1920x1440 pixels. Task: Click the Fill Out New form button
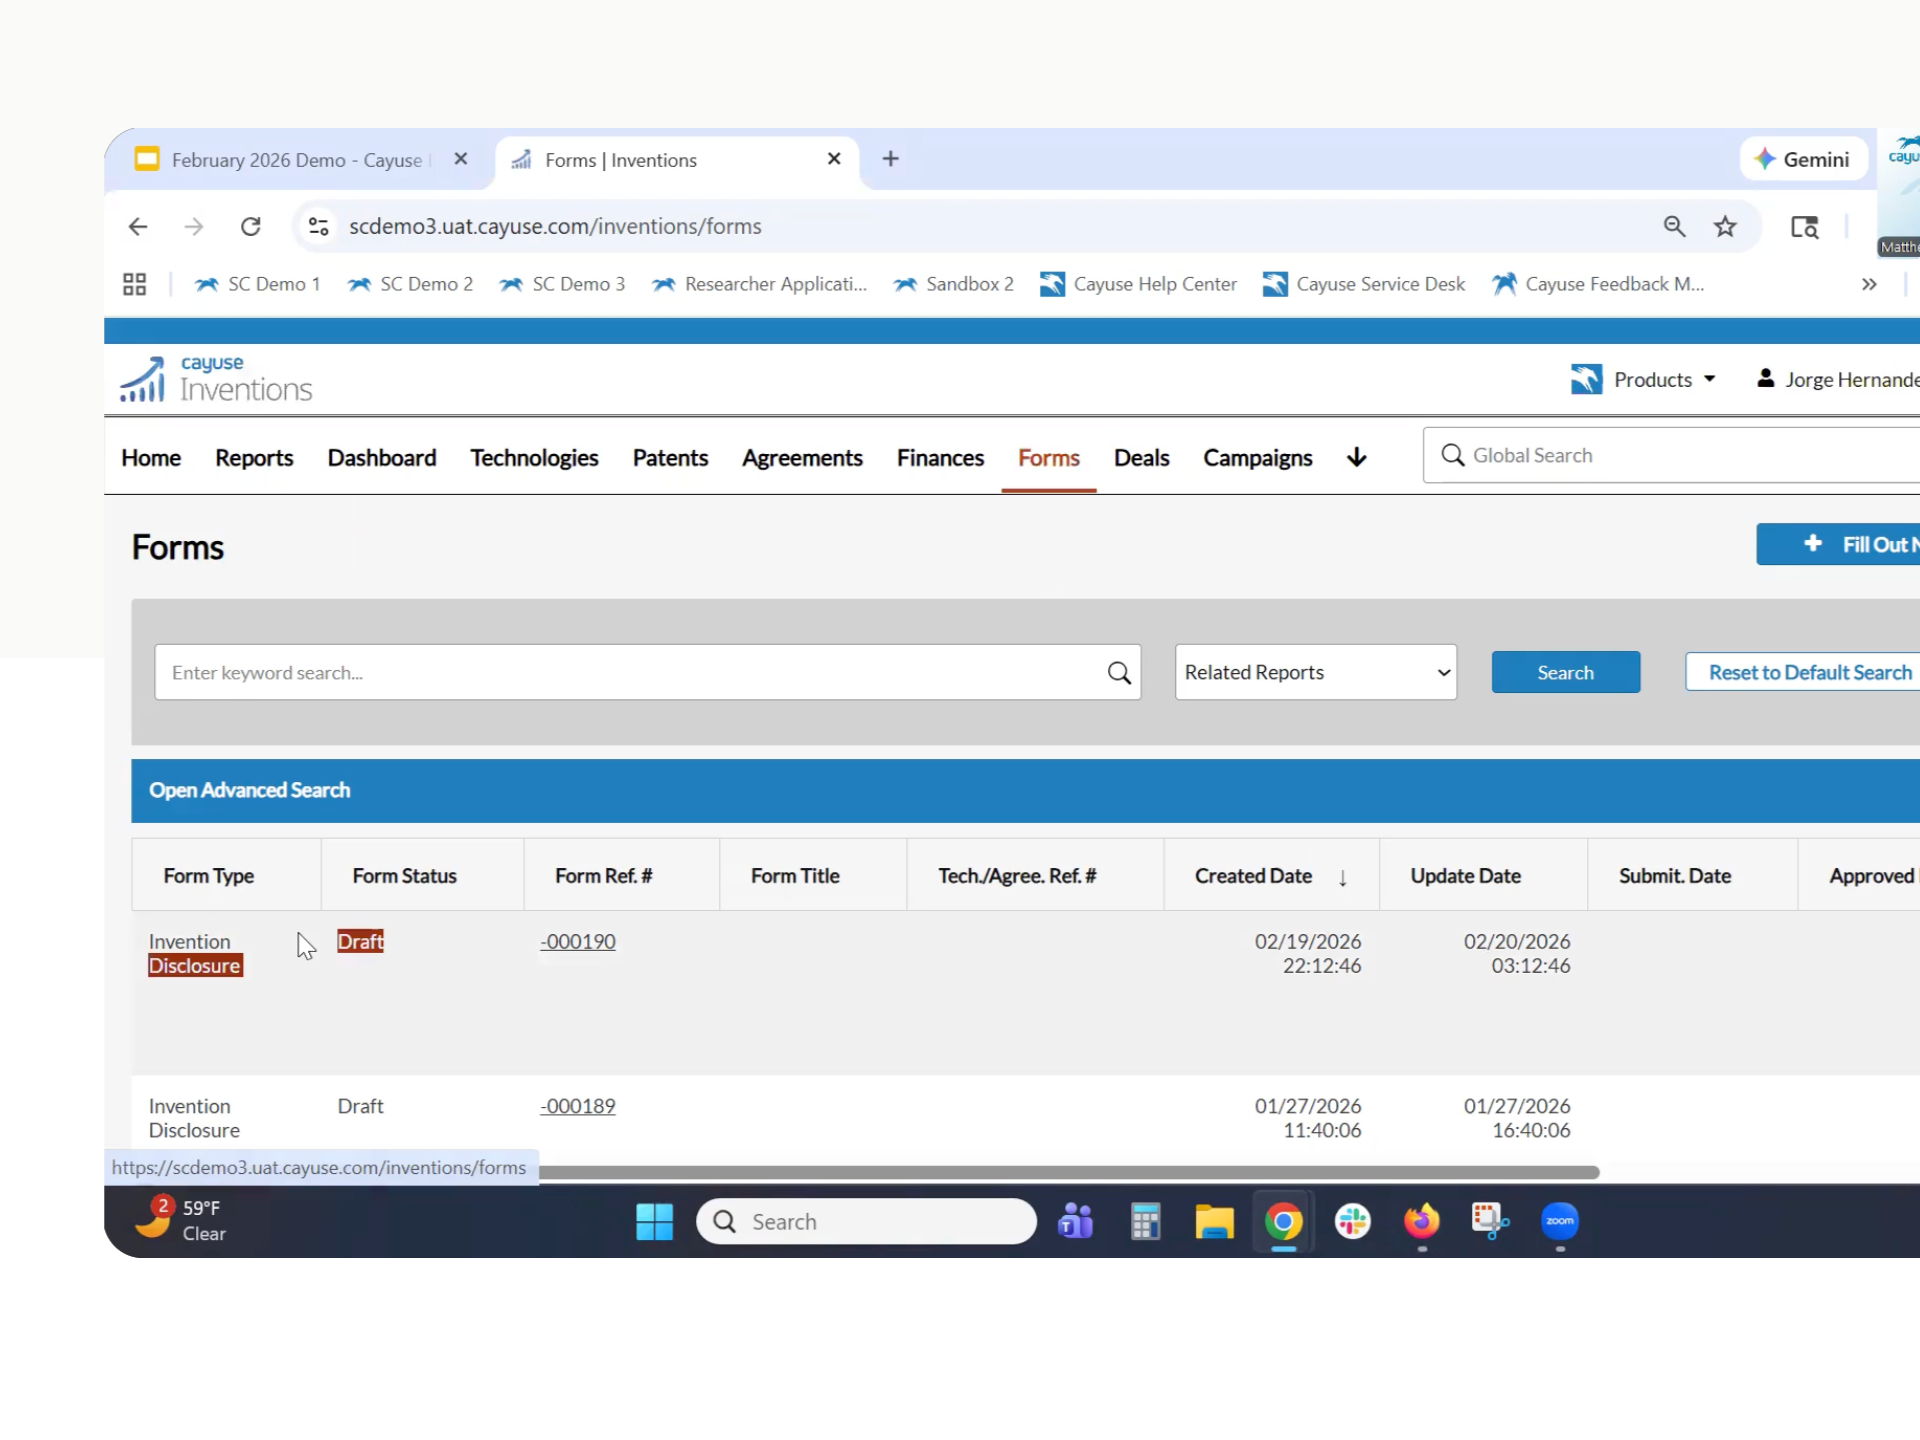1838,545
